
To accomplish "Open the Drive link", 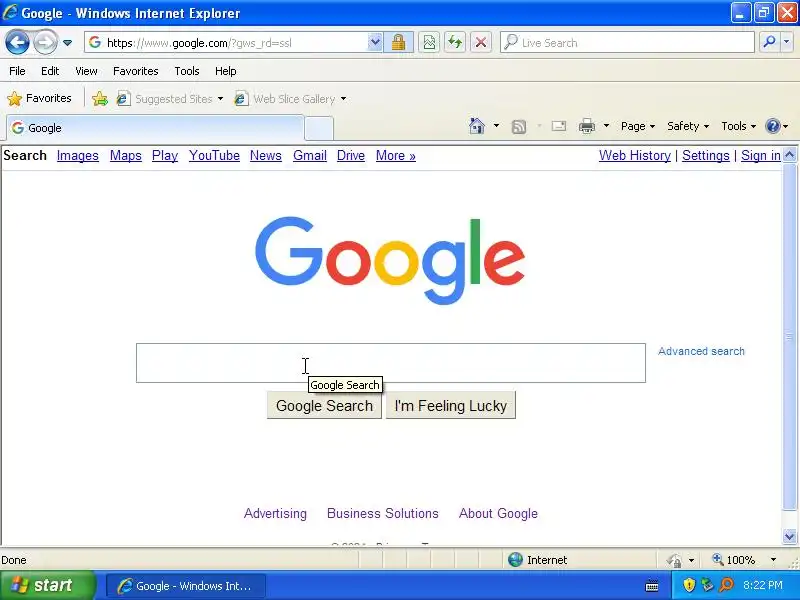I will pos(351,156).
